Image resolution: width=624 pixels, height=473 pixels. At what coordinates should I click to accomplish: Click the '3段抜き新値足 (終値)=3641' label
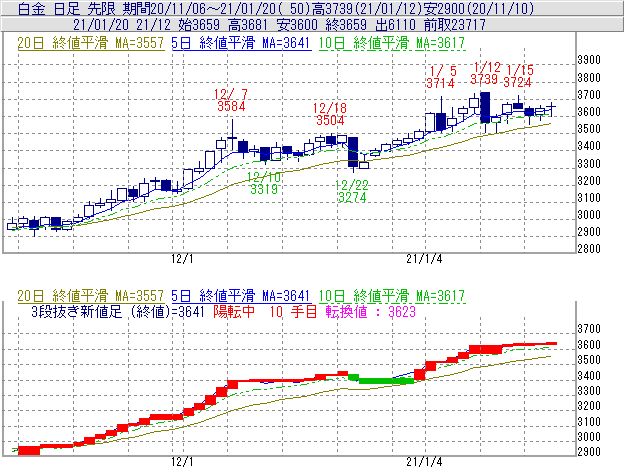click(117, 311)
